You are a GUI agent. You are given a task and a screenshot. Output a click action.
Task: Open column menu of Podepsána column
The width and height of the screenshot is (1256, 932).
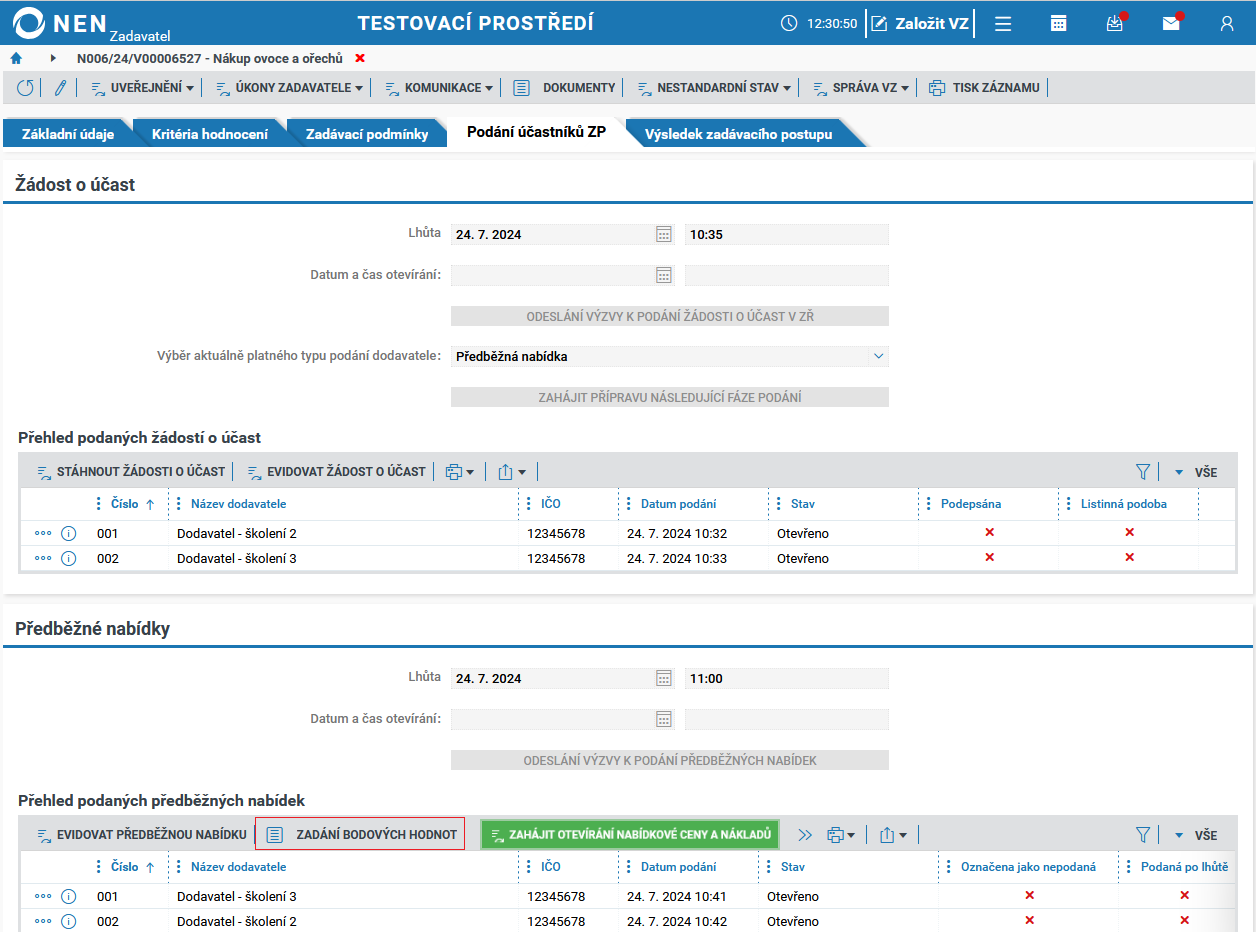tap(929, 504)
